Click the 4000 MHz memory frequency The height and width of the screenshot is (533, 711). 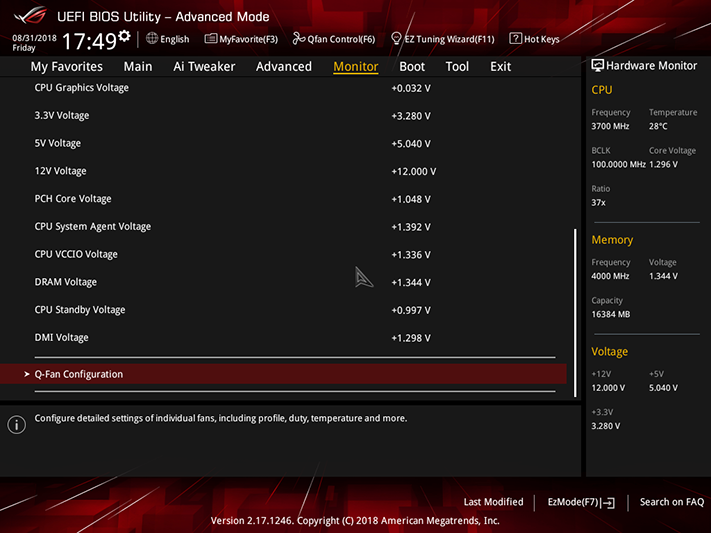[x=610, y=276]
